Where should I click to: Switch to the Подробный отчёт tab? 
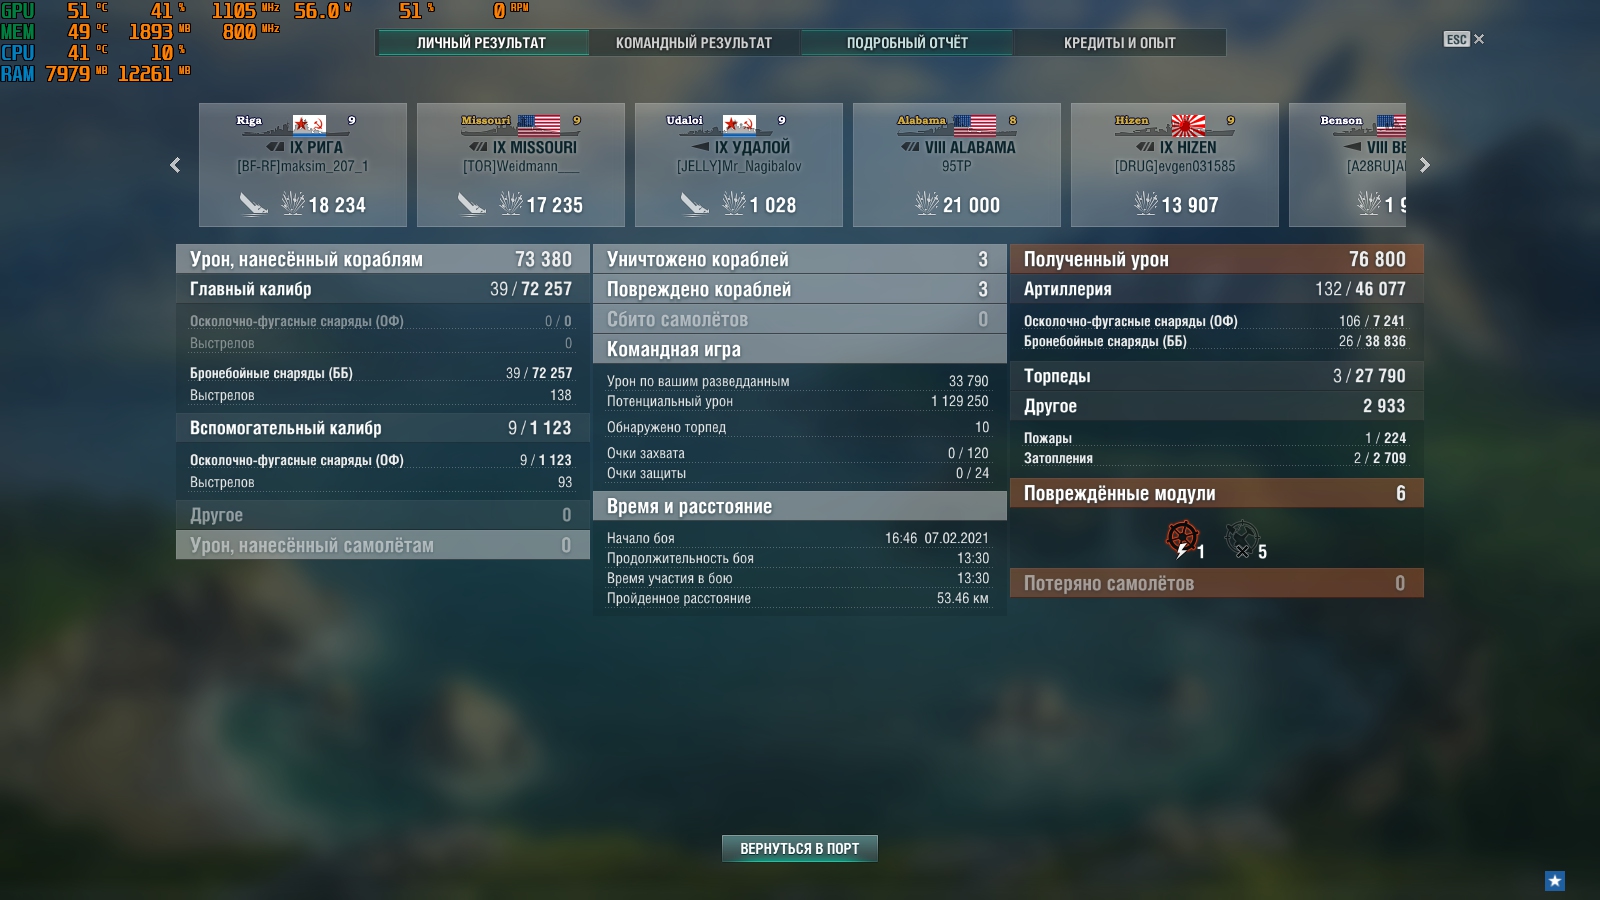[907, 43]
